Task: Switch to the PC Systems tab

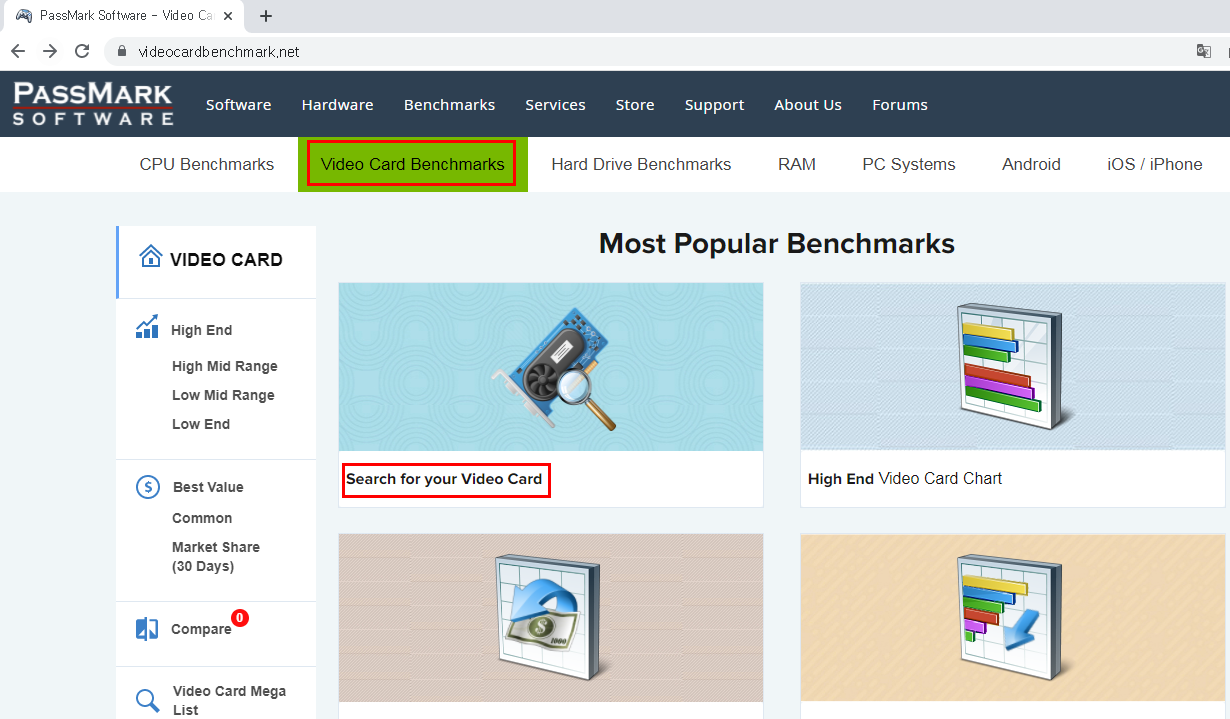Action: [x=909, y=164]
